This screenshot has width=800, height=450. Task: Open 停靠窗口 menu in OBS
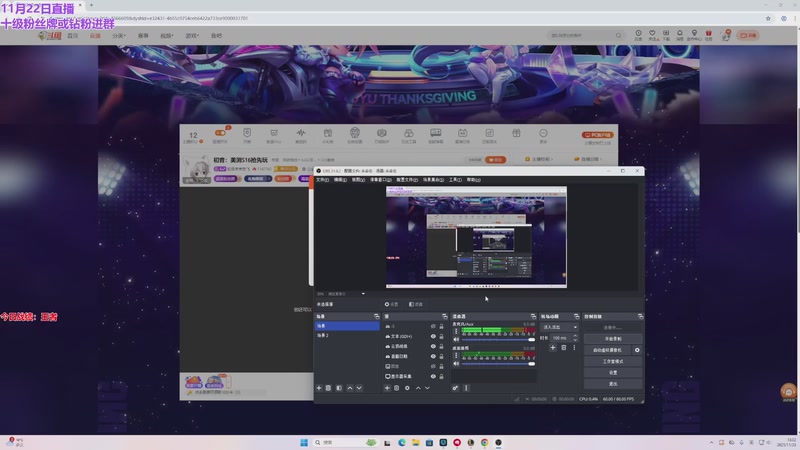pyautogui.click(x=380, y=180)
